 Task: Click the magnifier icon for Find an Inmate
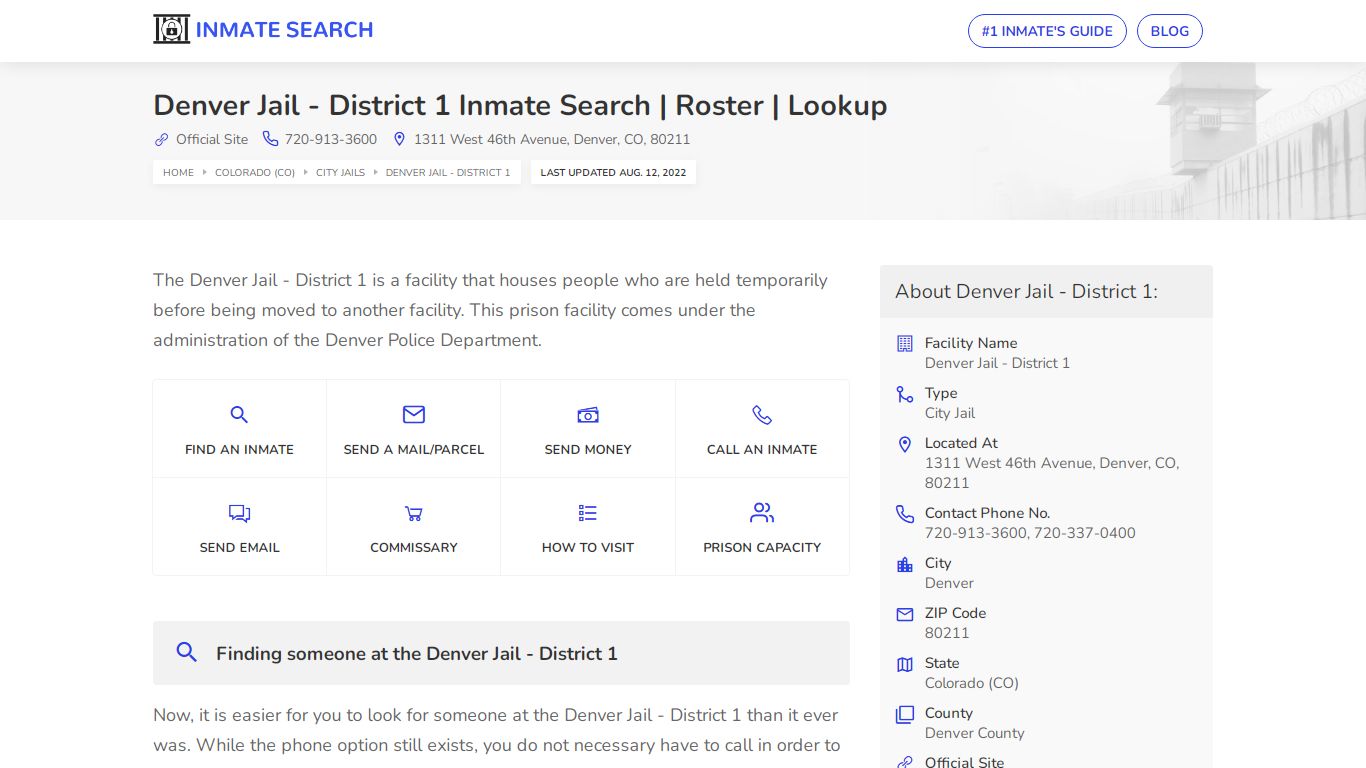[x=239, y=414]
